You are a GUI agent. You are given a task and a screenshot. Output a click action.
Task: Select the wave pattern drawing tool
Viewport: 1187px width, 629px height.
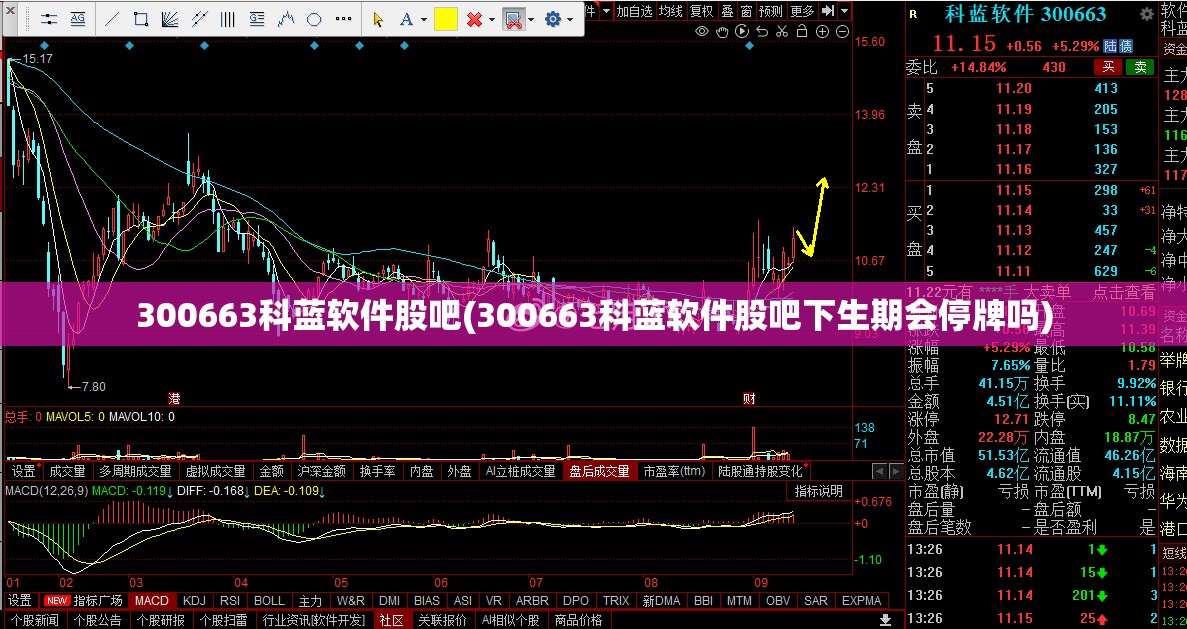(x=285, y=19)
